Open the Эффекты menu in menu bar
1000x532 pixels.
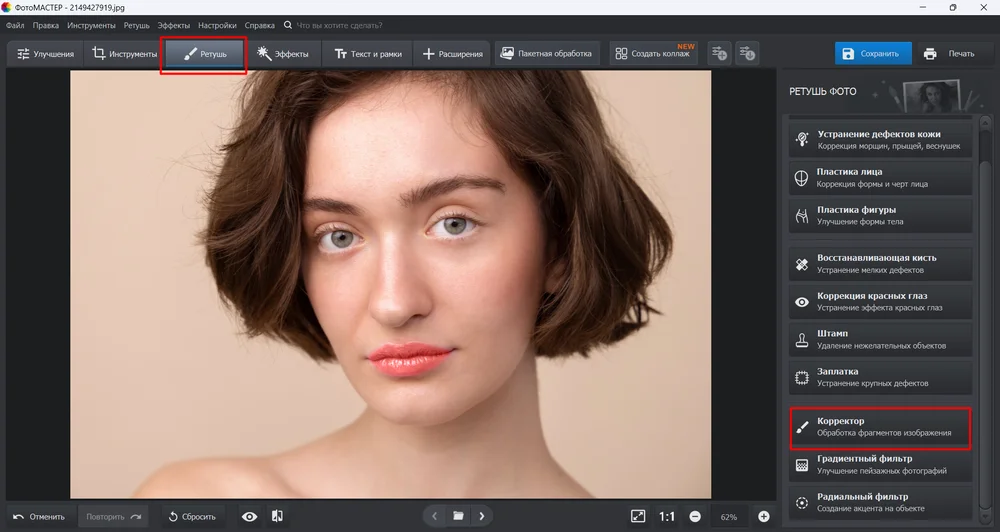(173, 24)
